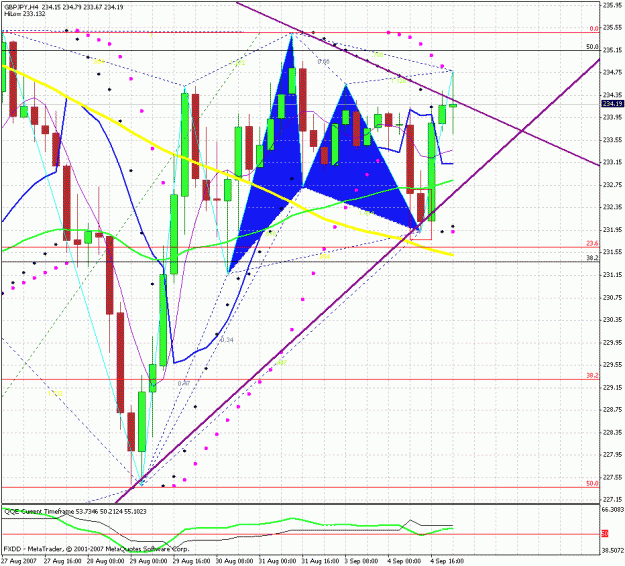This screenshot has width=625, height=566.
Task: Select the 27 Aug 16:00 time label
Action: (x=62, y=561)
